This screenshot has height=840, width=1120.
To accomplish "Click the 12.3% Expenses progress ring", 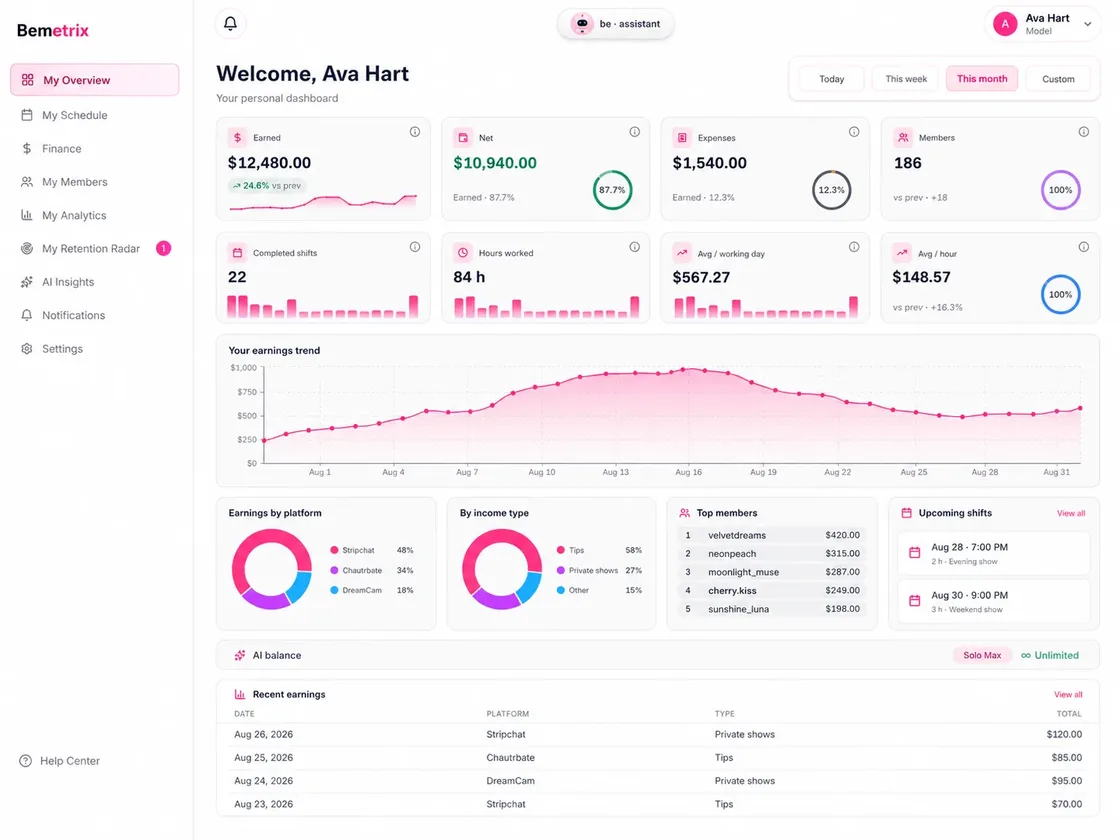I will tap(831, 190).
